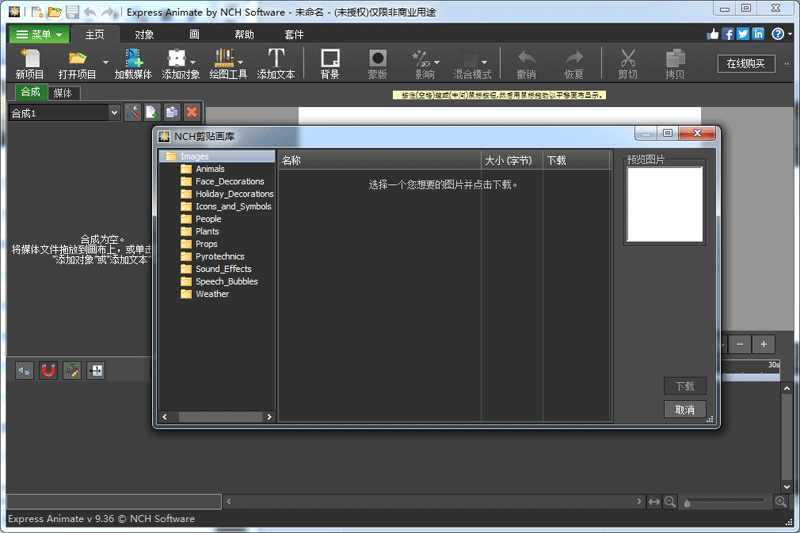Click composition settings tools icon
800x533 pixels.
pos(132,112)
